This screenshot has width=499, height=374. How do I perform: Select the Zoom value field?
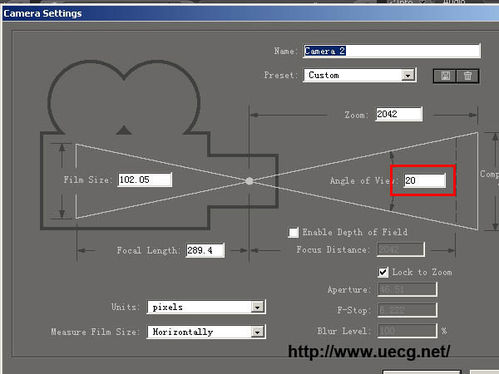(399, 114)
